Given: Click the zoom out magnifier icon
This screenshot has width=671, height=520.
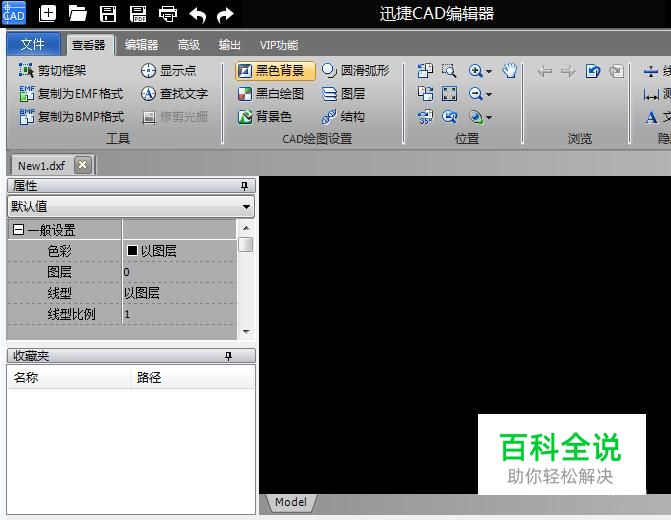Looking at the screenshot, I should click(x=475, y=94).
